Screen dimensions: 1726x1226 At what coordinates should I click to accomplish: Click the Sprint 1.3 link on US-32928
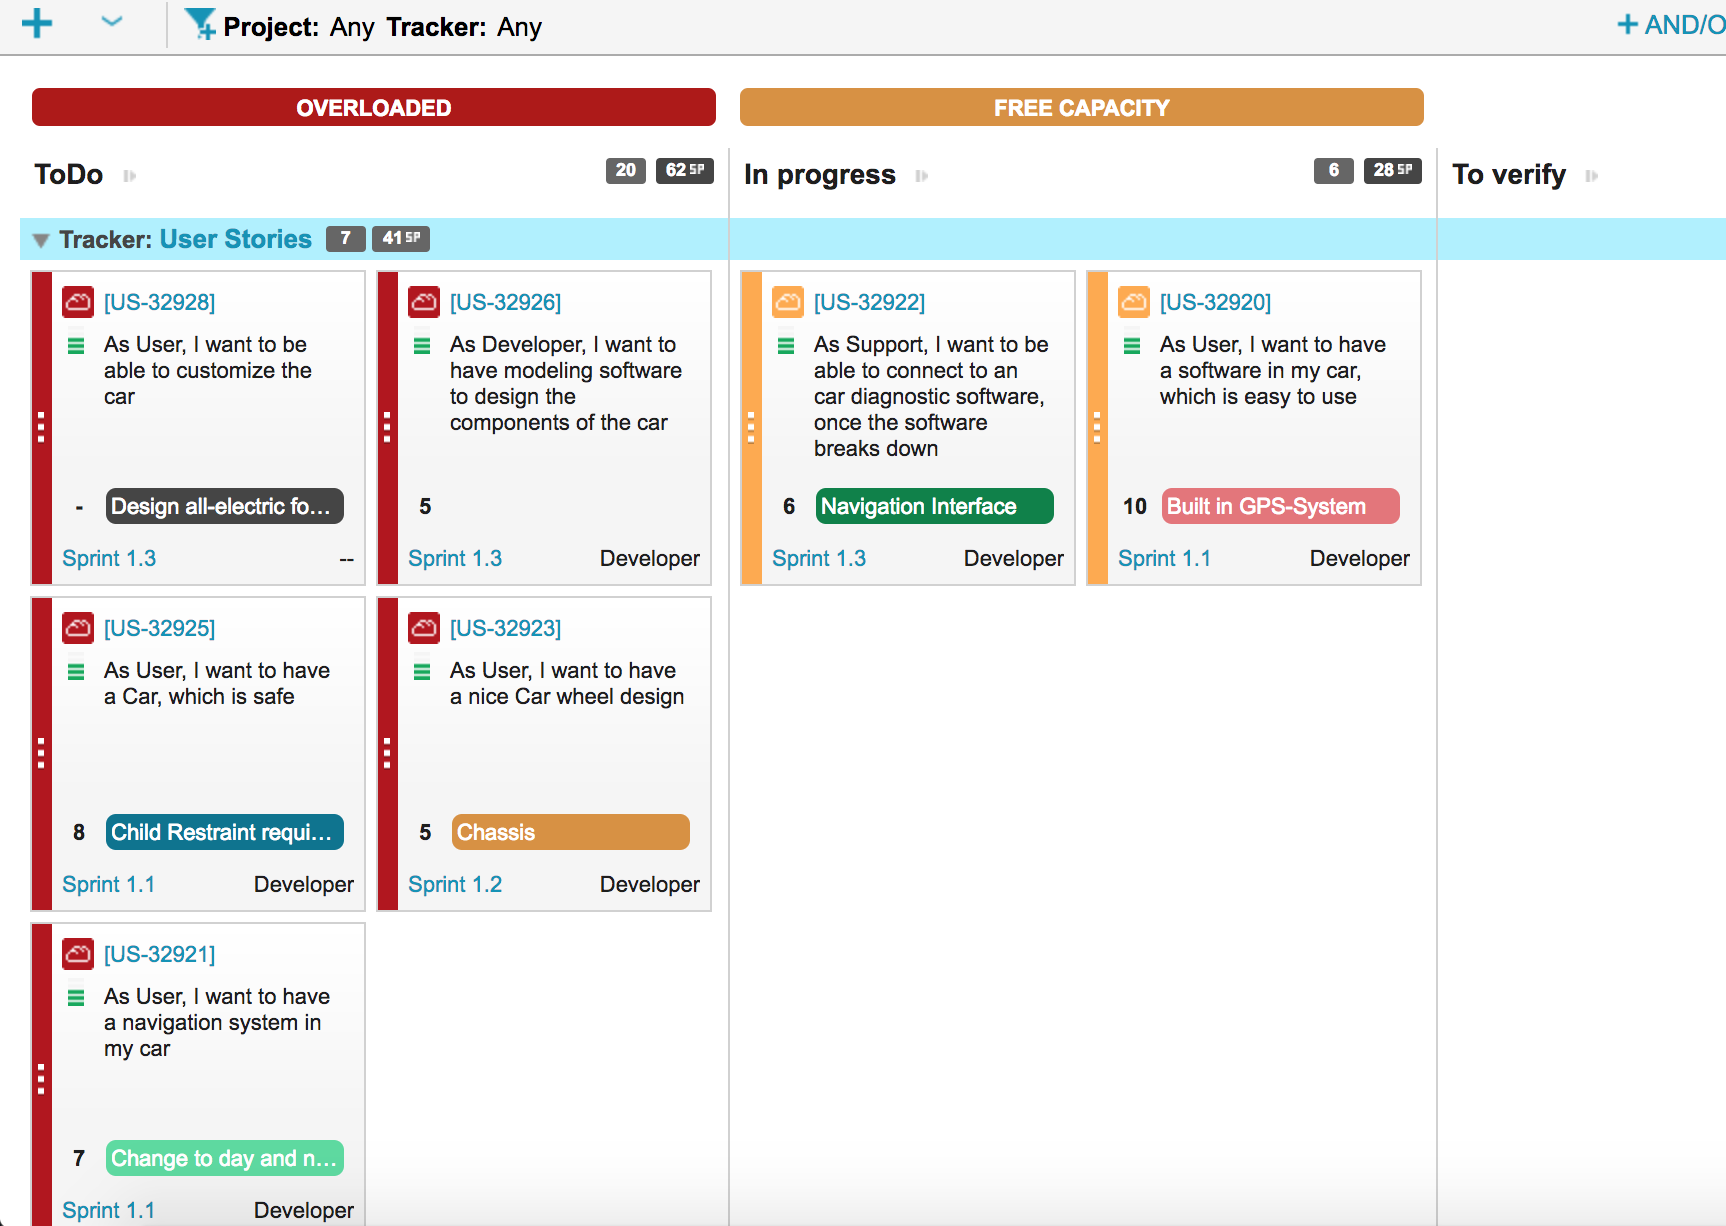109,558
